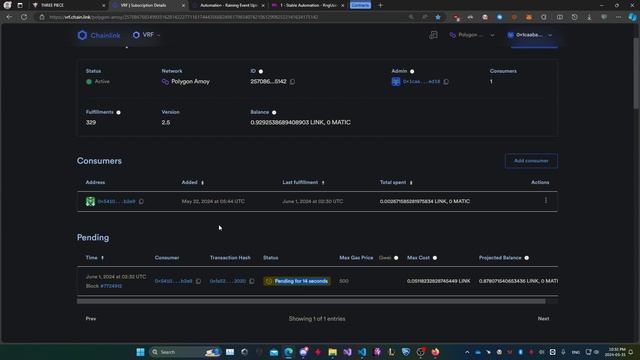Click the docs icon left of network selector
640x360 pixels.
point(433,35)
